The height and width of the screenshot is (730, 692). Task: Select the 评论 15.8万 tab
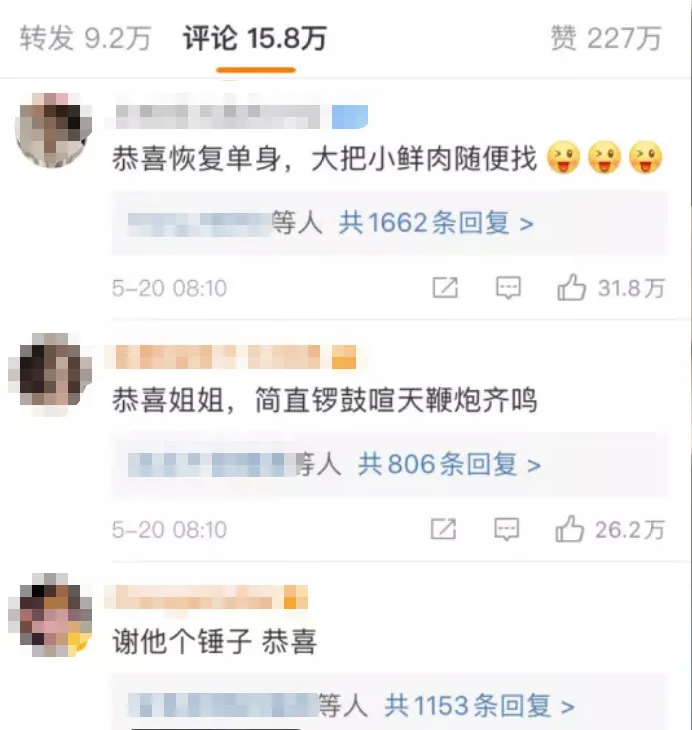point(255,38)
